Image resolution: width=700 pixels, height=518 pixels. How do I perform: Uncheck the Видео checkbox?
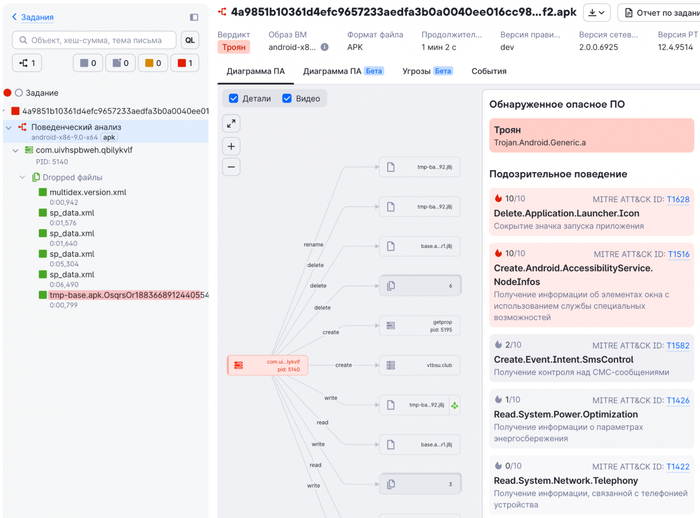click(287, 98)
